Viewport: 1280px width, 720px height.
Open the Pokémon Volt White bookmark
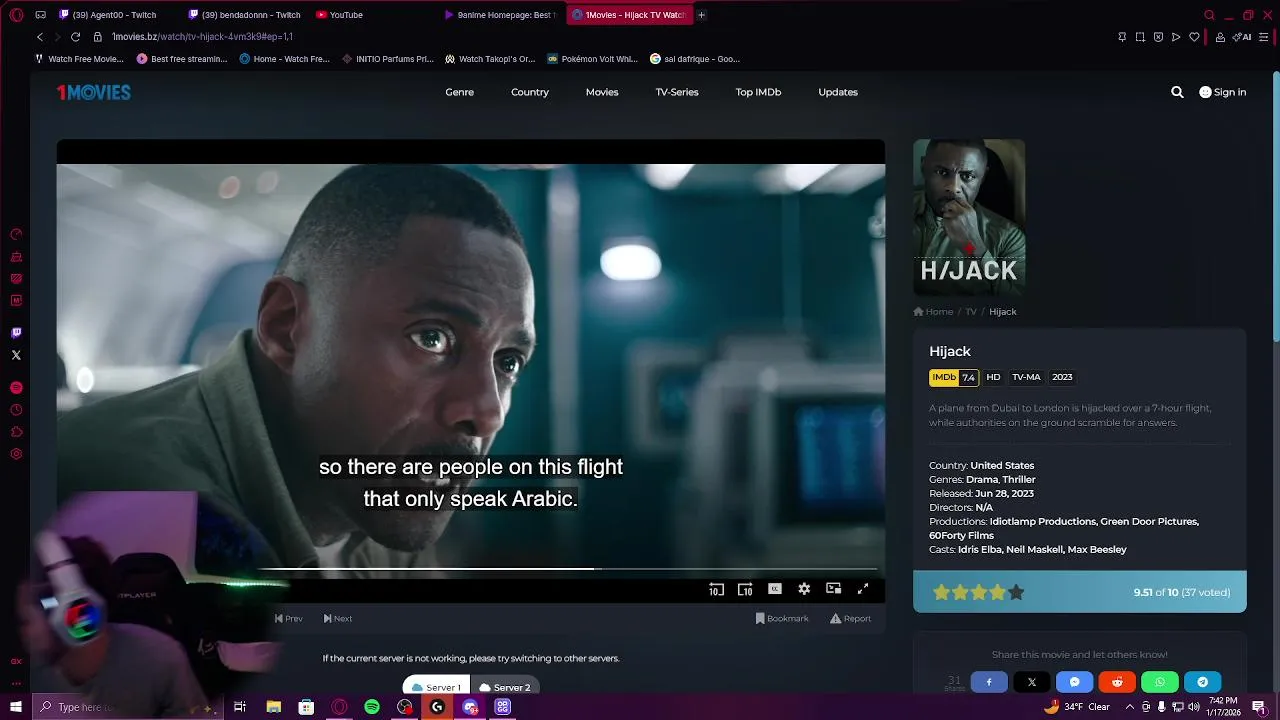point(592,59)
